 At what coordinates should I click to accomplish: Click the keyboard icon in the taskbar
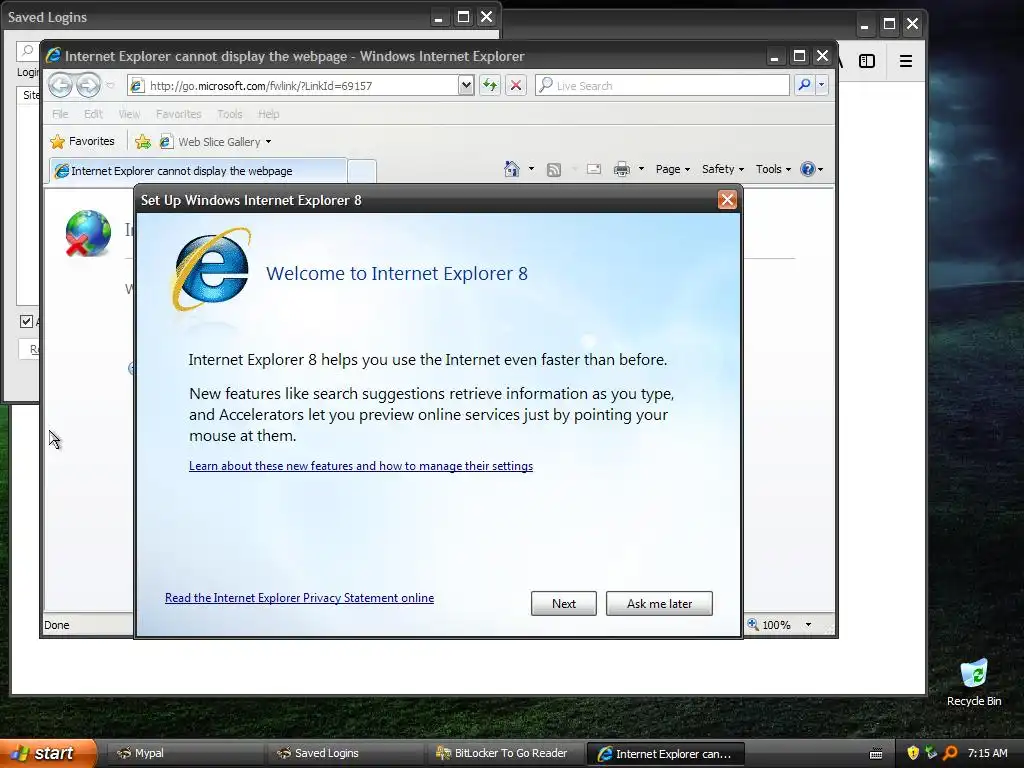tap(876, 754)
